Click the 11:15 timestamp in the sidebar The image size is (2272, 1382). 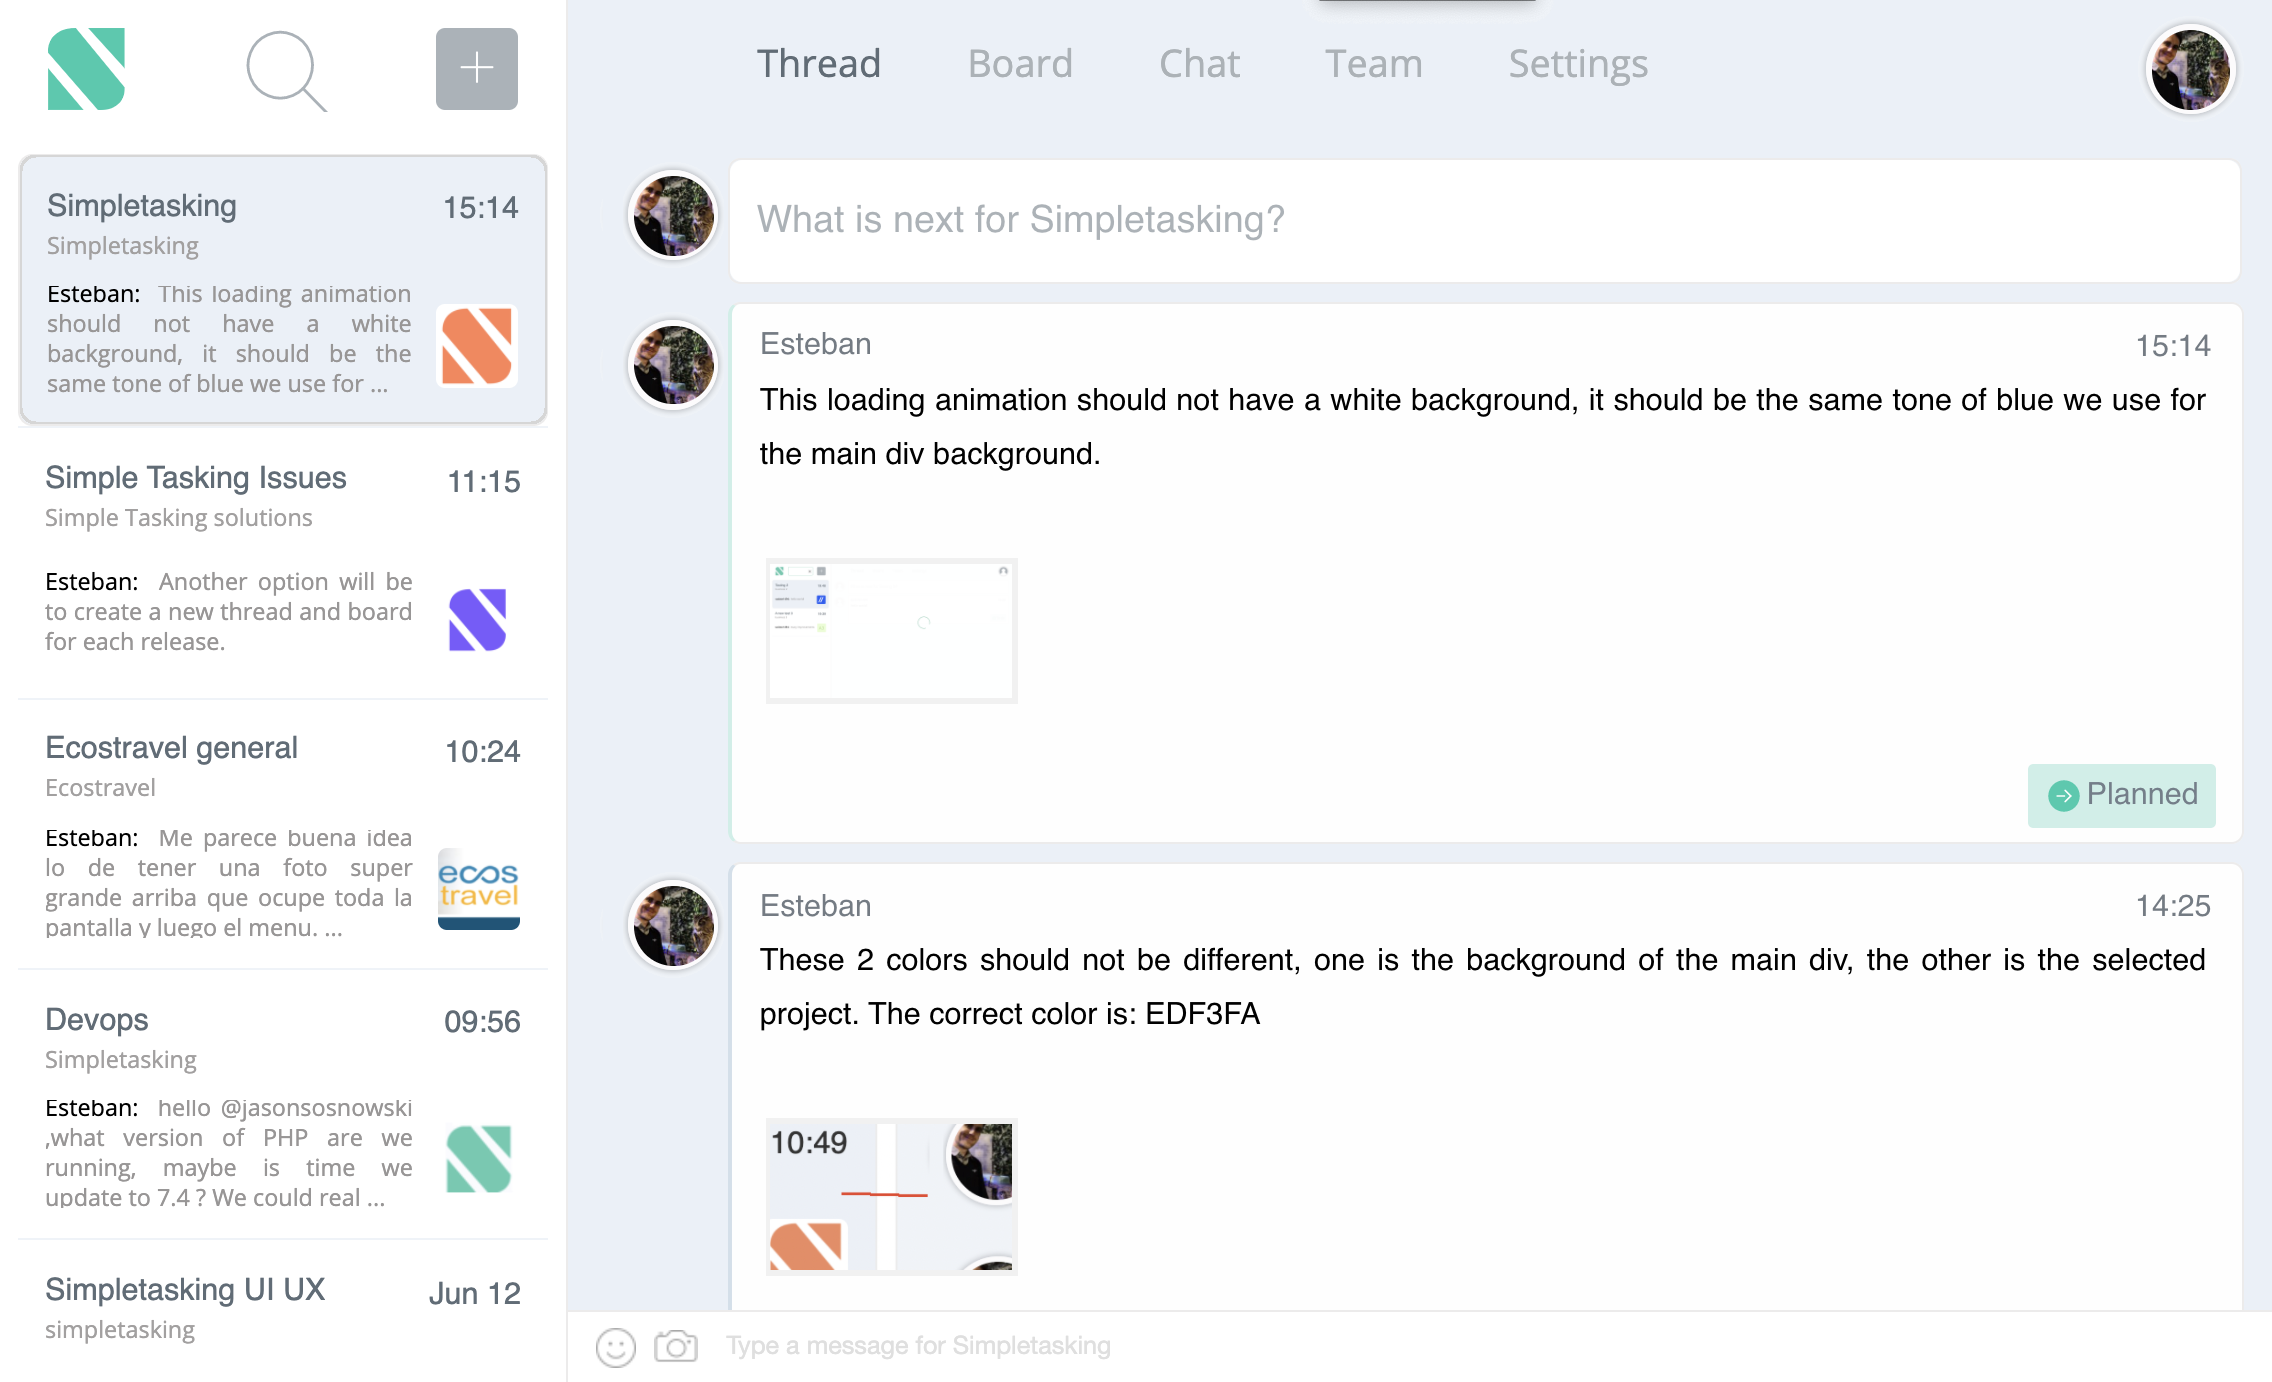(x=483, y=482)
